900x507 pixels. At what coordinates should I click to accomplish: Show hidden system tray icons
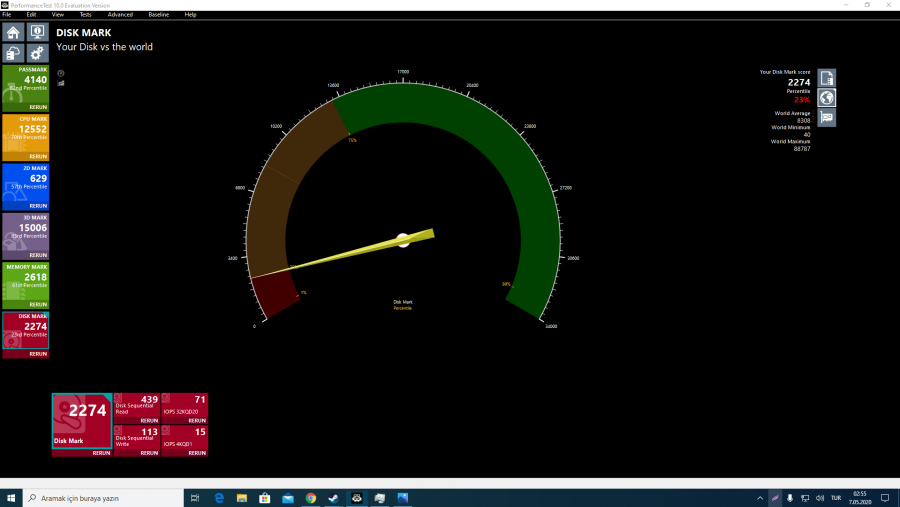click(x=760, y=498)
